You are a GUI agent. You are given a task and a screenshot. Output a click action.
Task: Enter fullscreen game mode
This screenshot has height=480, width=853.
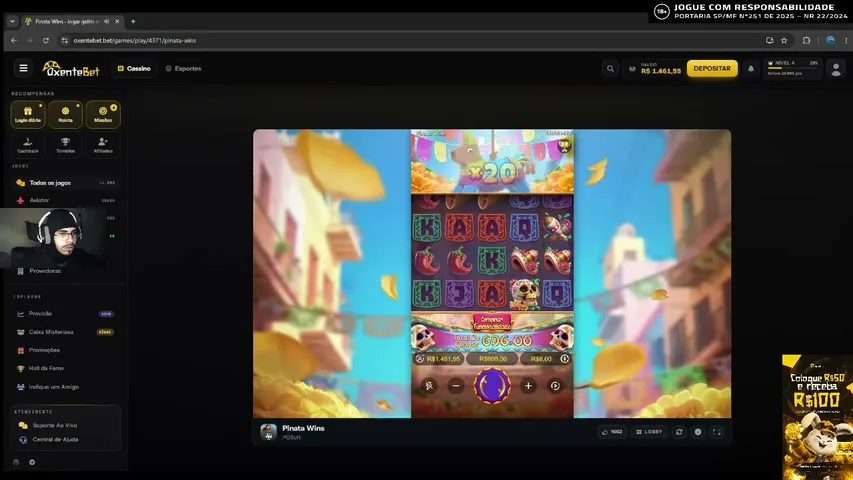[716, 432]
